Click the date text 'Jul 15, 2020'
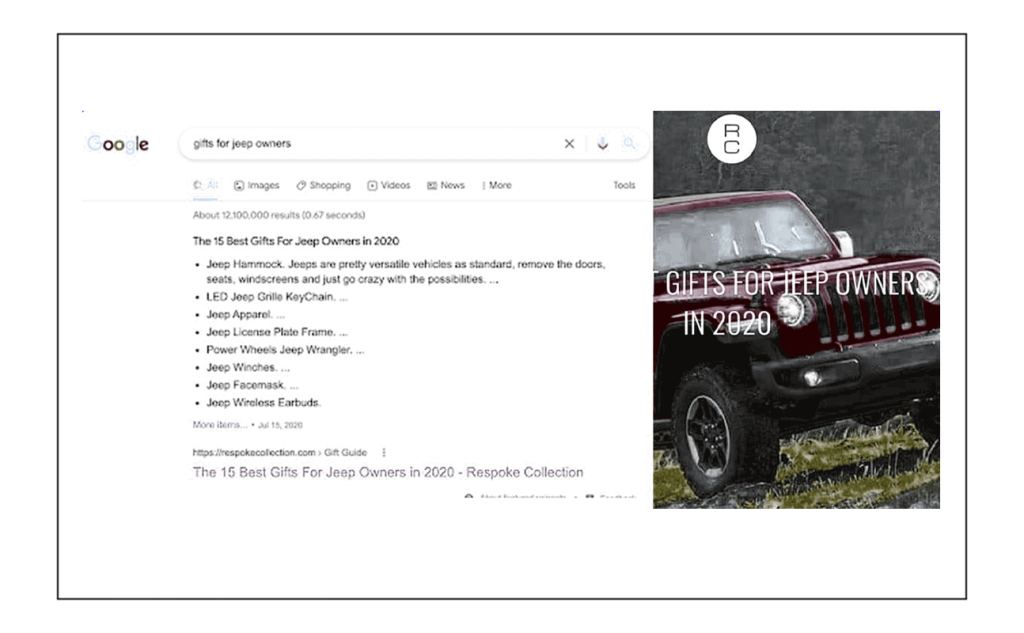 tap(280, 425)
